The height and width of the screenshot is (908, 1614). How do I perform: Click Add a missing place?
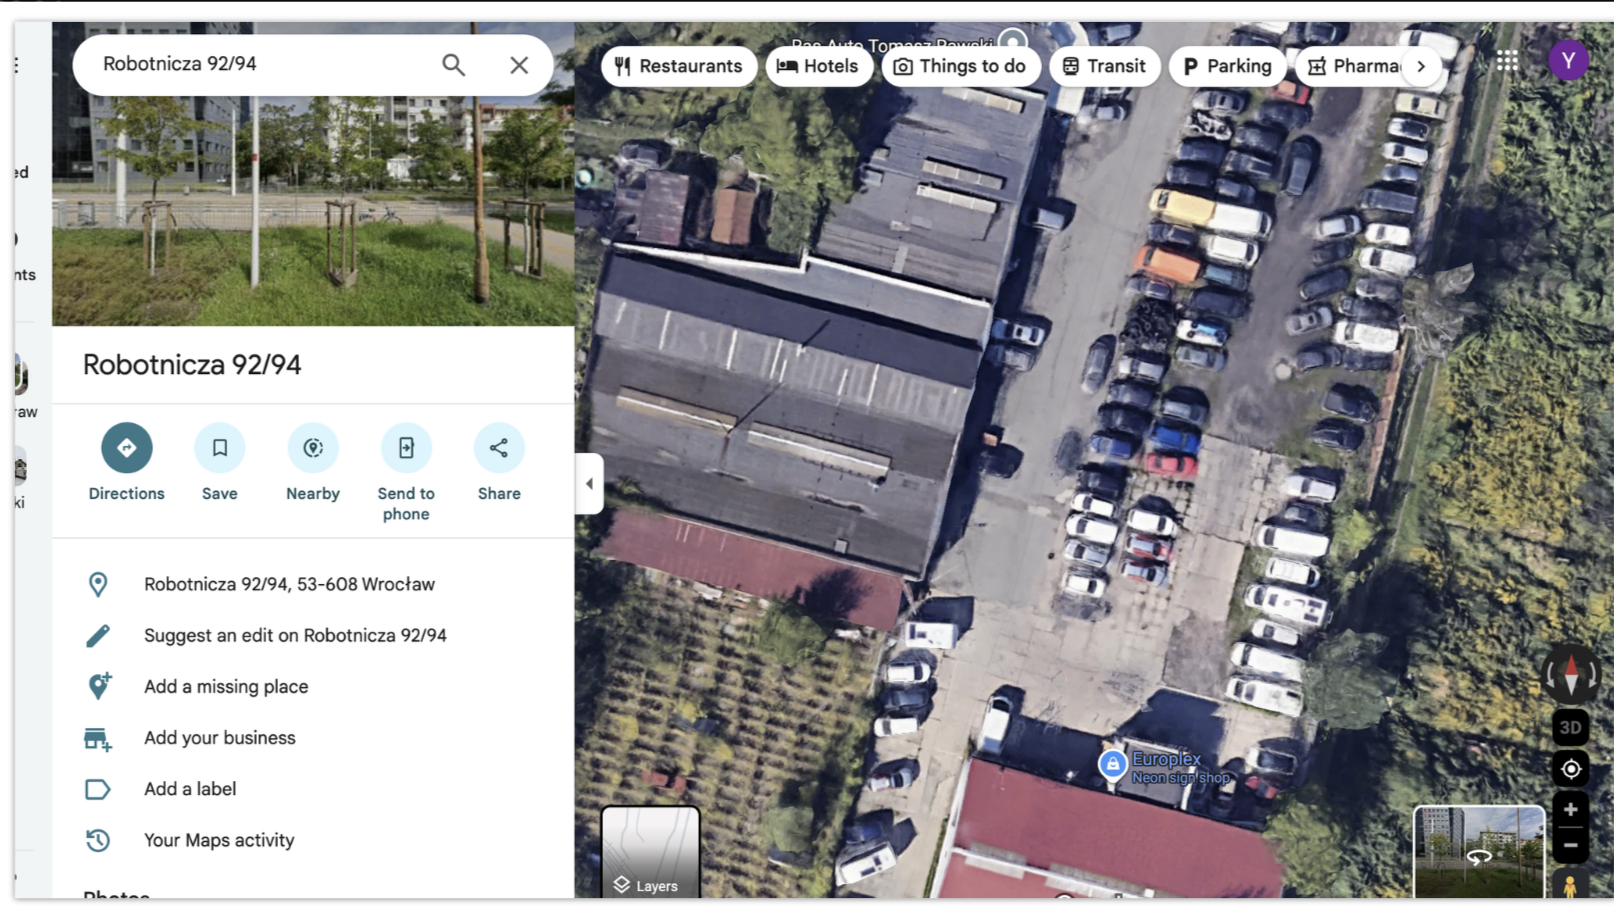pyautogui.click(x=226, y=686)
